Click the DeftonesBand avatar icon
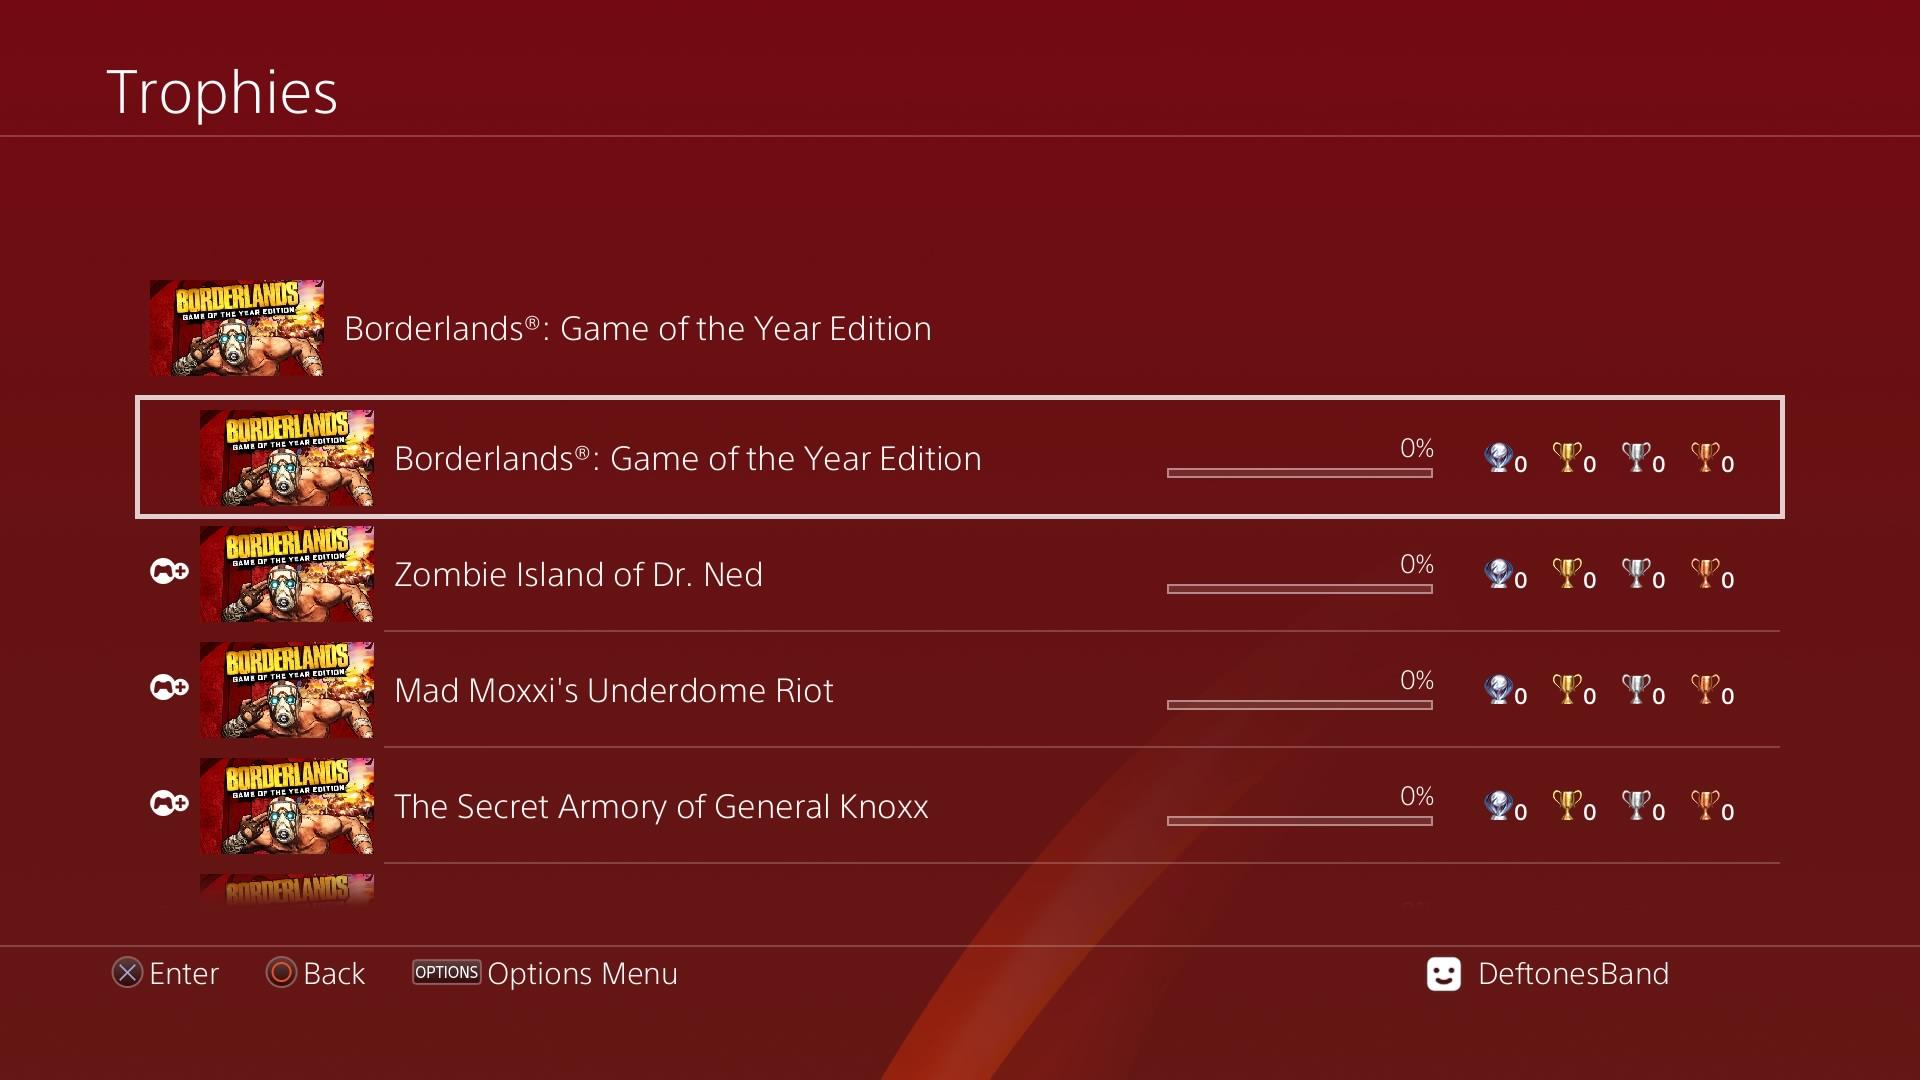Image resolution: width=1920 pixels, height=1080 pixels. click(1441, 973)
